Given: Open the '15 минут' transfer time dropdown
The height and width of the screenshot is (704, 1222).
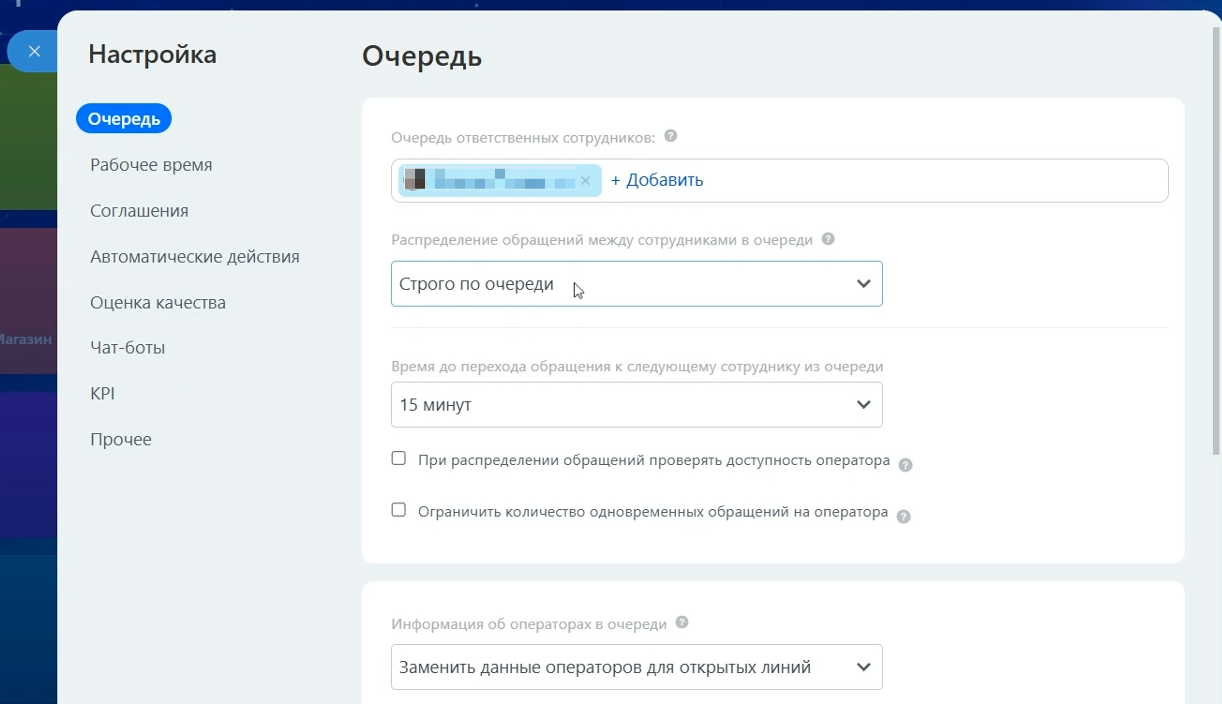Looking at the screenshot, I should tap(637, 405).
